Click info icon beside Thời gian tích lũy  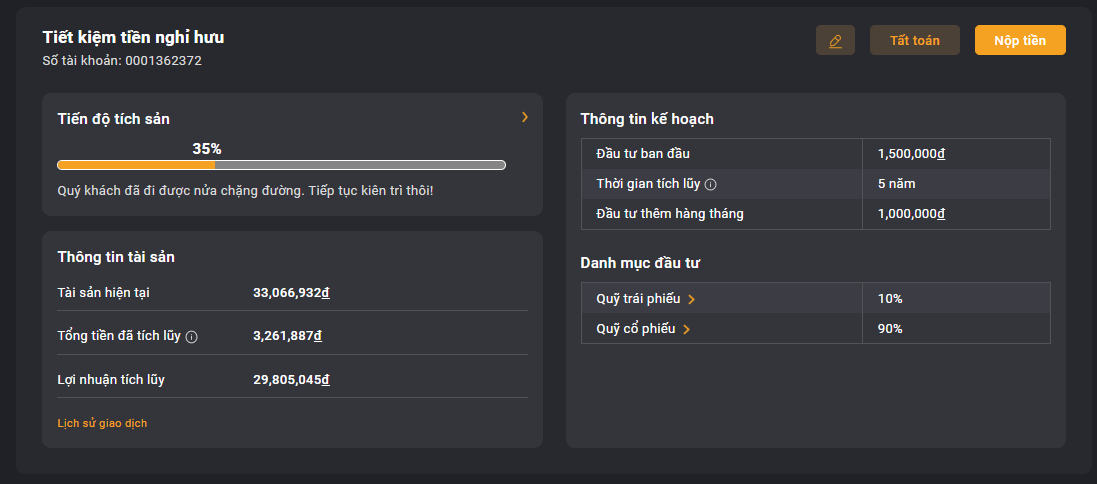(711, 185)
